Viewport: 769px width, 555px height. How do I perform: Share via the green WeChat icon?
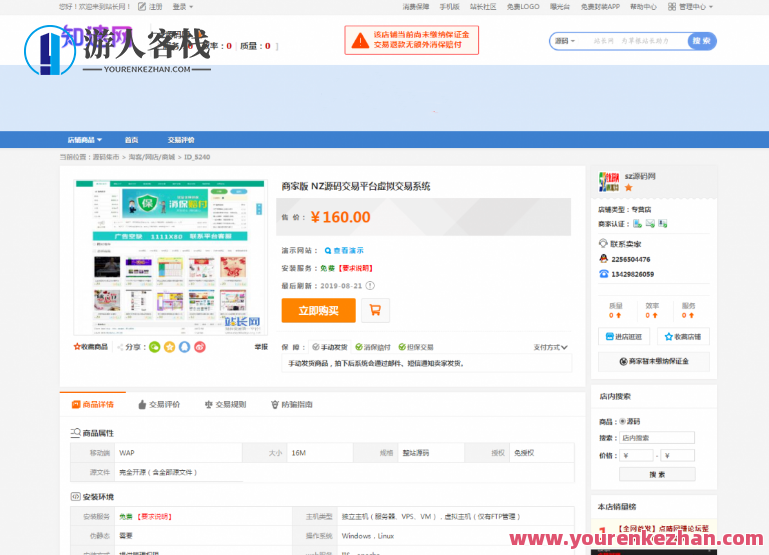[154, 347]
